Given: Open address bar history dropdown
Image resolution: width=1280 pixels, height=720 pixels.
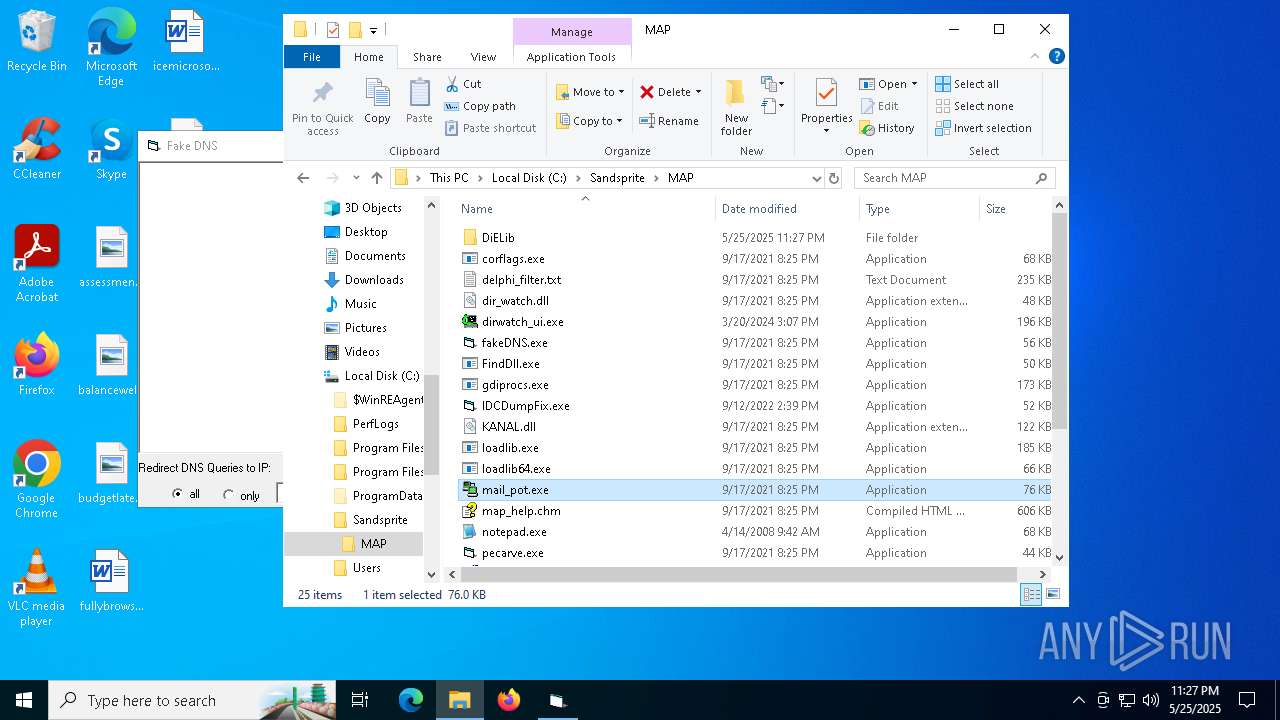Looking at the screenshot, I should click(x=817, y=178).
